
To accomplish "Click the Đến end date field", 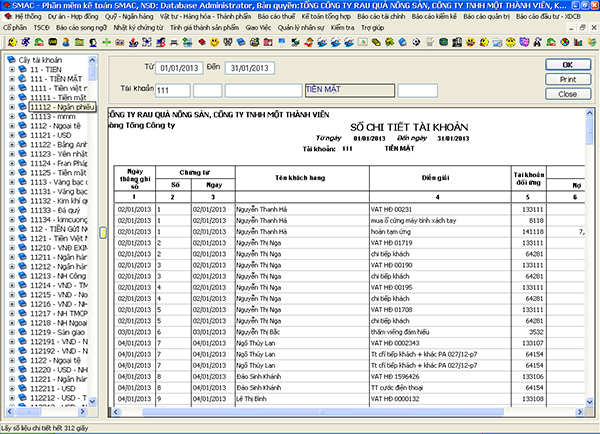I will click(x=249, y=68).
